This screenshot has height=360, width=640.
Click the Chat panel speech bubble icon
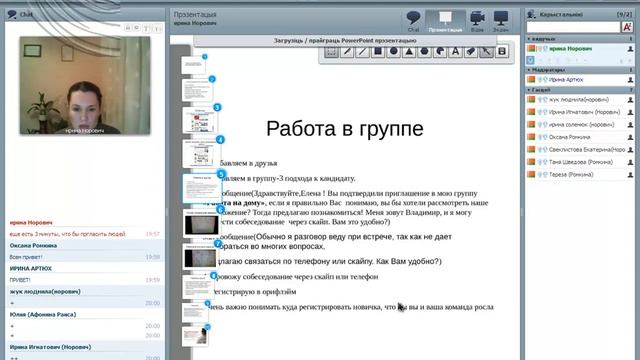(x=12, y=15)
